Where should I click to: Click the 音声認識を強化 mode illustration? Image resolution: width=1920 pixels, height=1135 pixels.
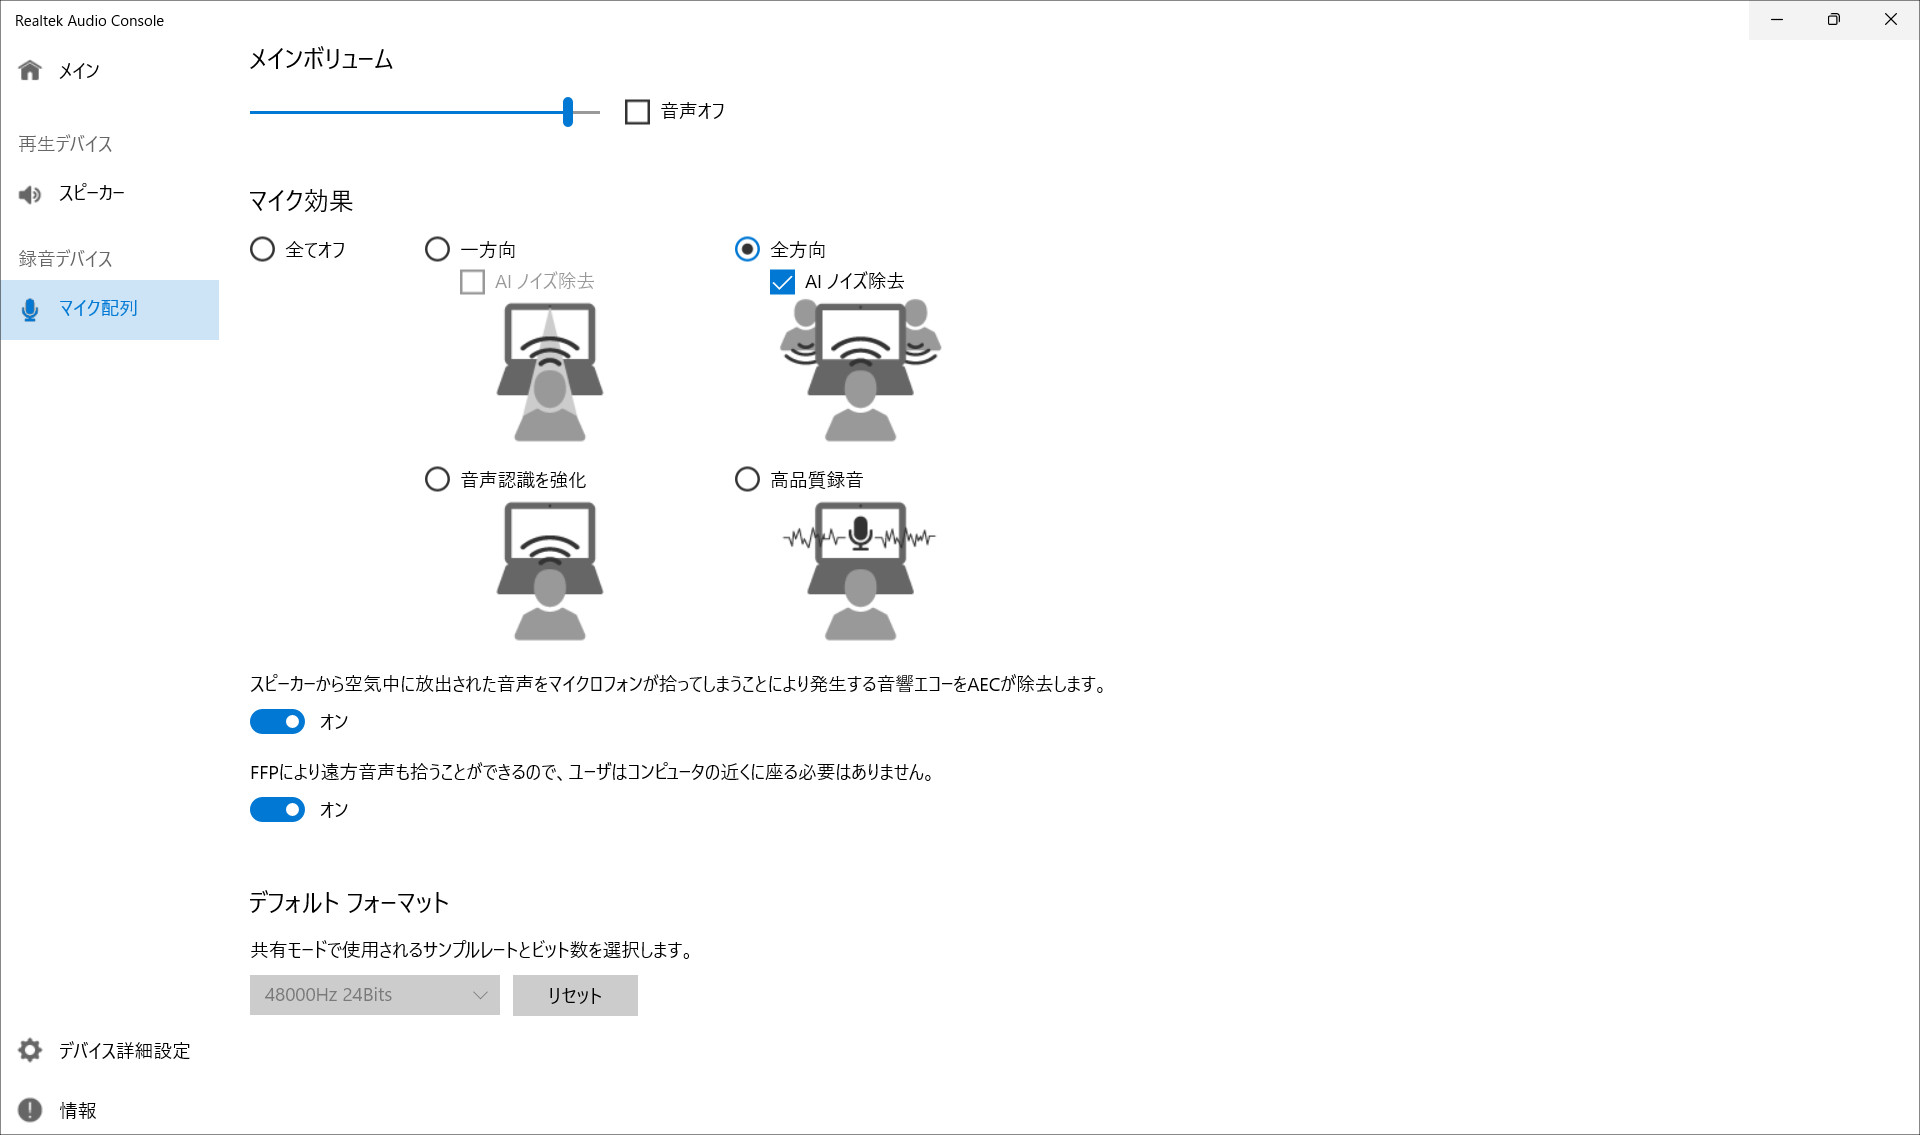point(550,570)
